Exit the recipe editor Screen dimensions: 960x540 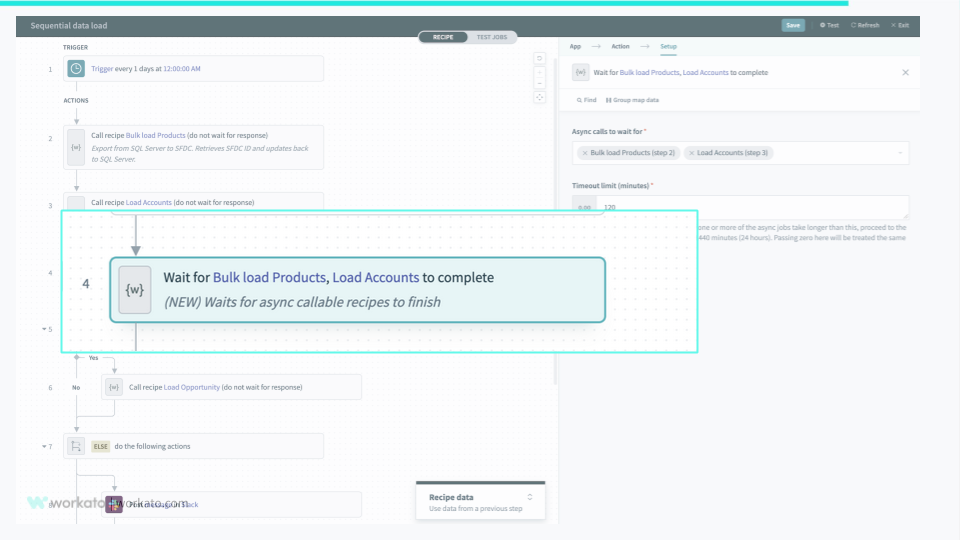pyautogui.click(x=900, y=25)
